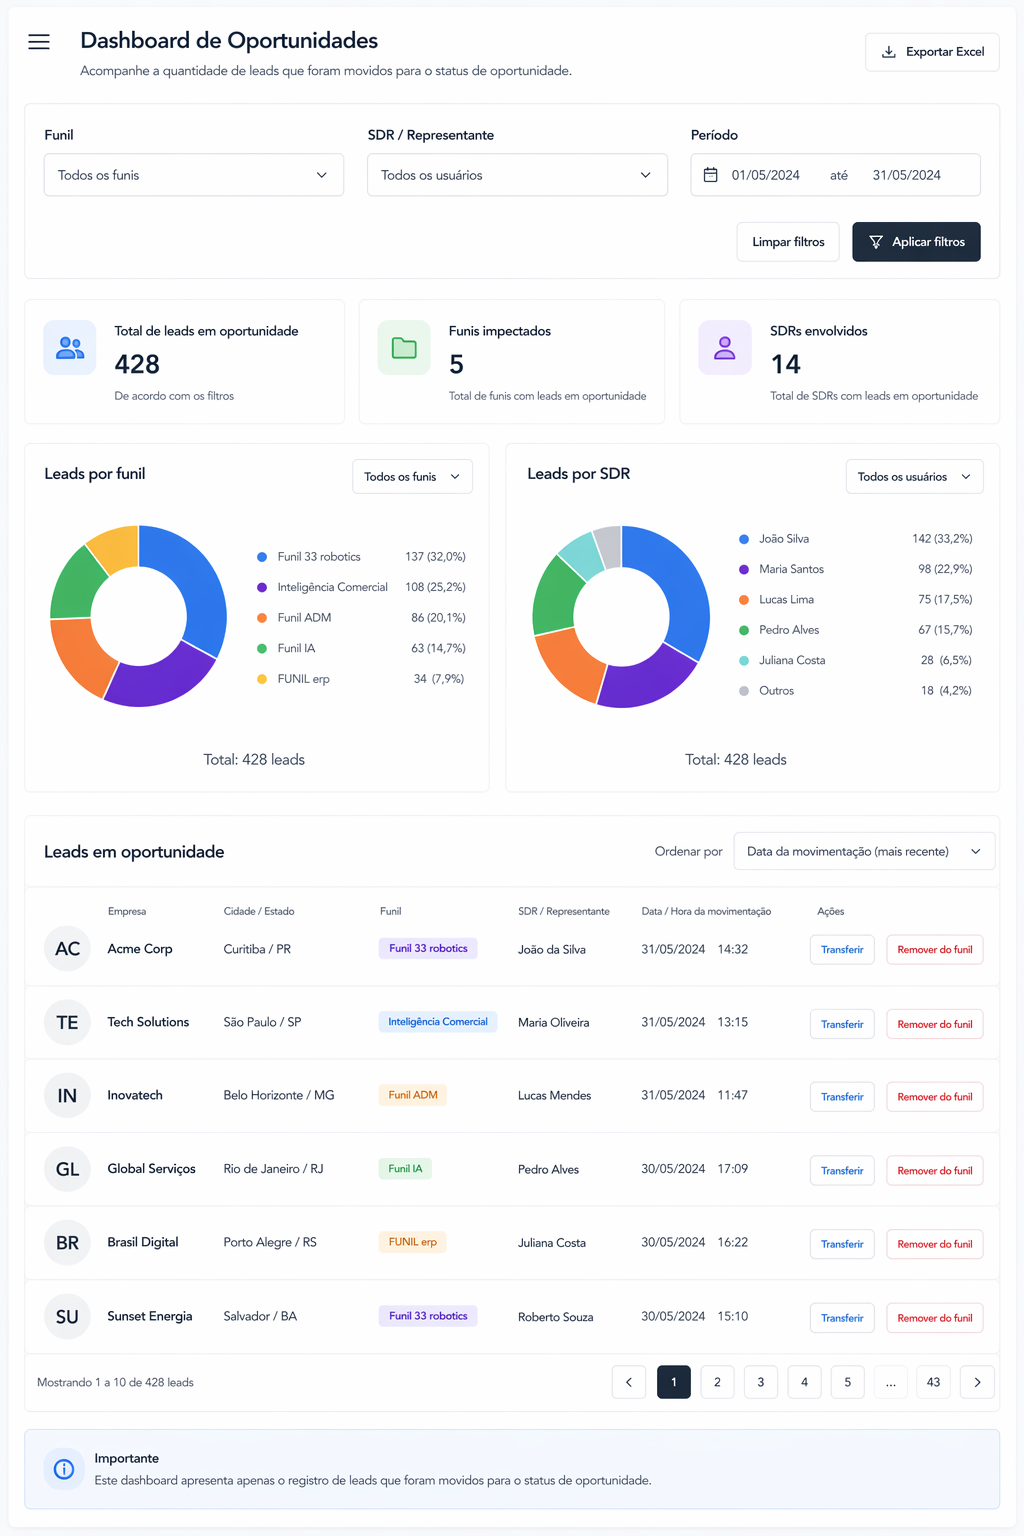Click the AC avatar of Acme Corp
Viewport: 1024px width, 1536px height.
[x=68, y=949]
